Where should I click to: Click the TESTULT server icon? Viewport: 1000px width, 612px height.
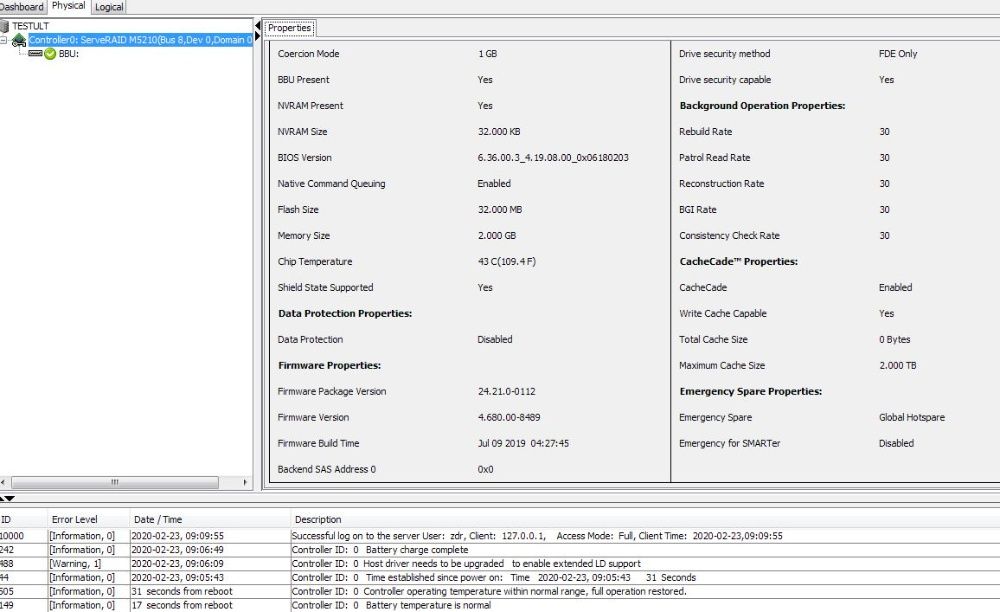click(4, 26)
